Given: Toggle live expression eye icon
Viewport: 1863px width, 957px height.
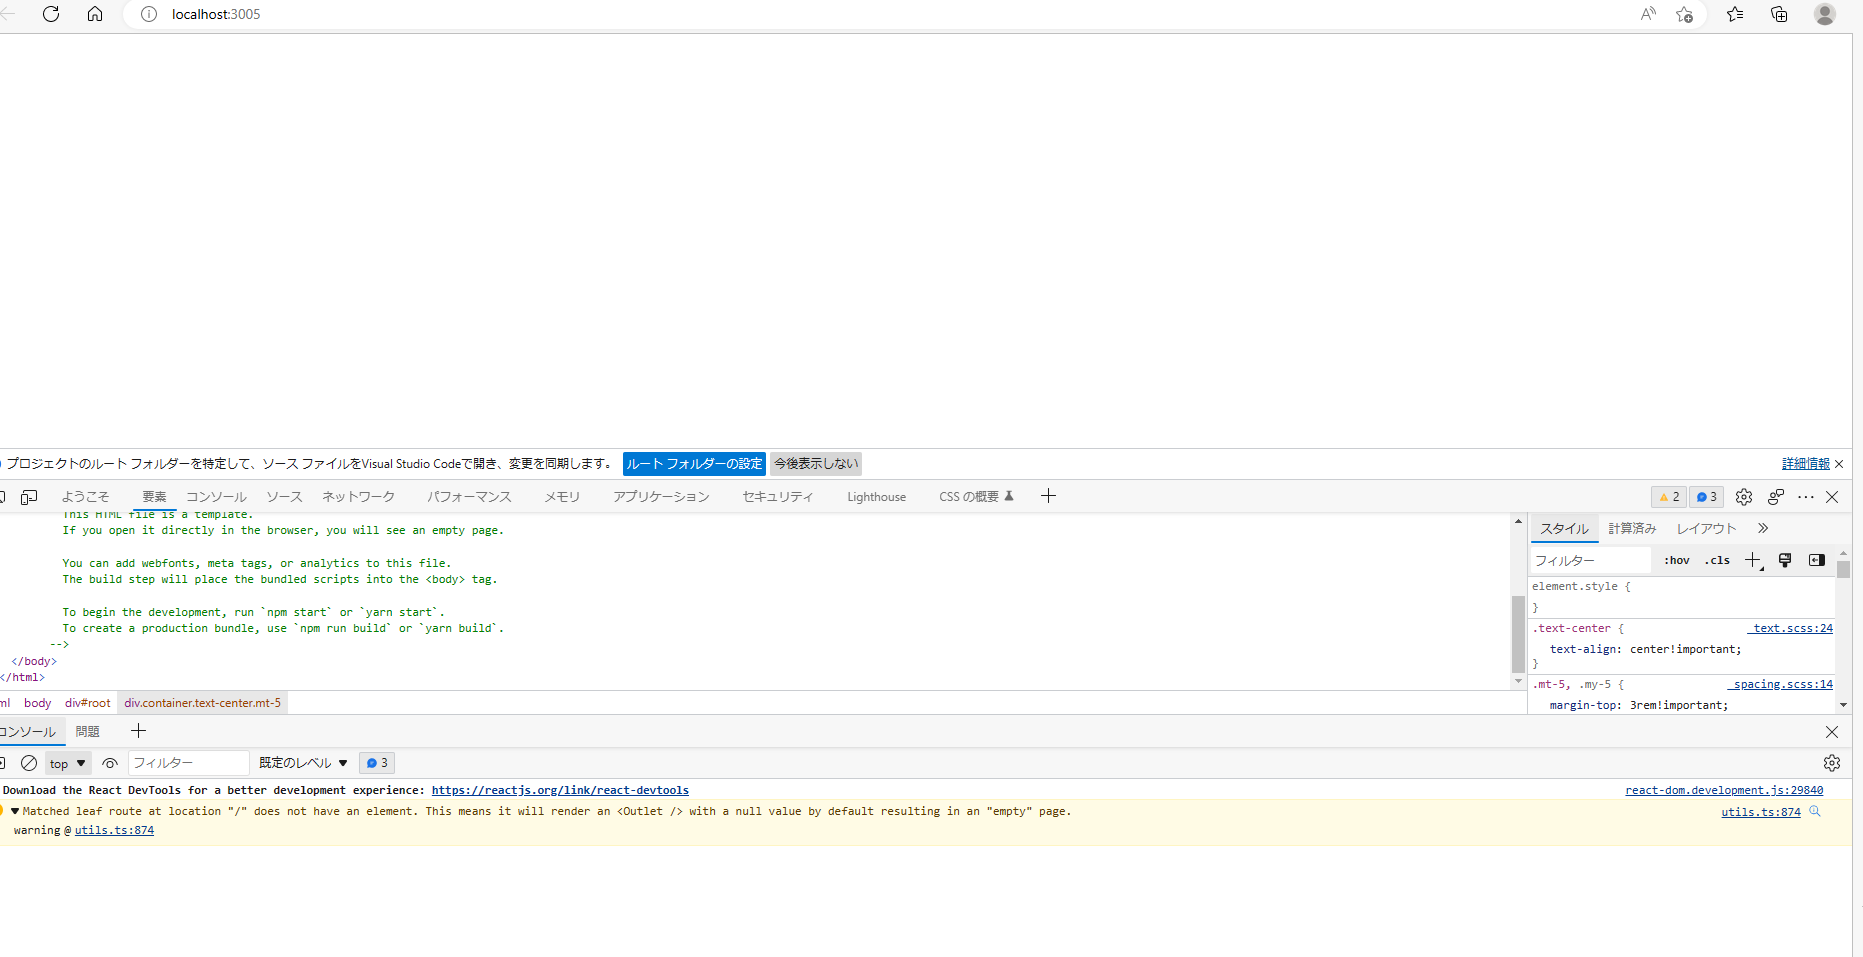Looking at the screenshot, I should point(110,763).
